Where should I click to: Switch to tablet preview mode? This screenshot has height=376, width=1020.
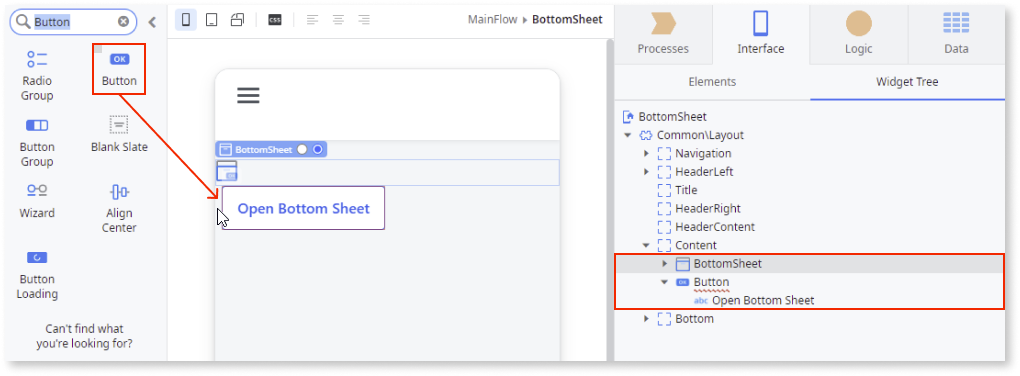coord(211,20)
